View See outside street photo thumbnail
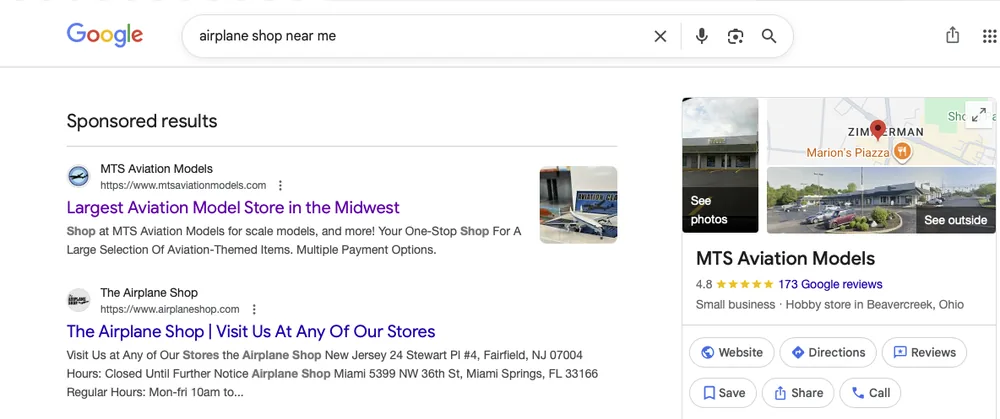Viewport: 1000px width, 419px height. (x=881, y=200)
